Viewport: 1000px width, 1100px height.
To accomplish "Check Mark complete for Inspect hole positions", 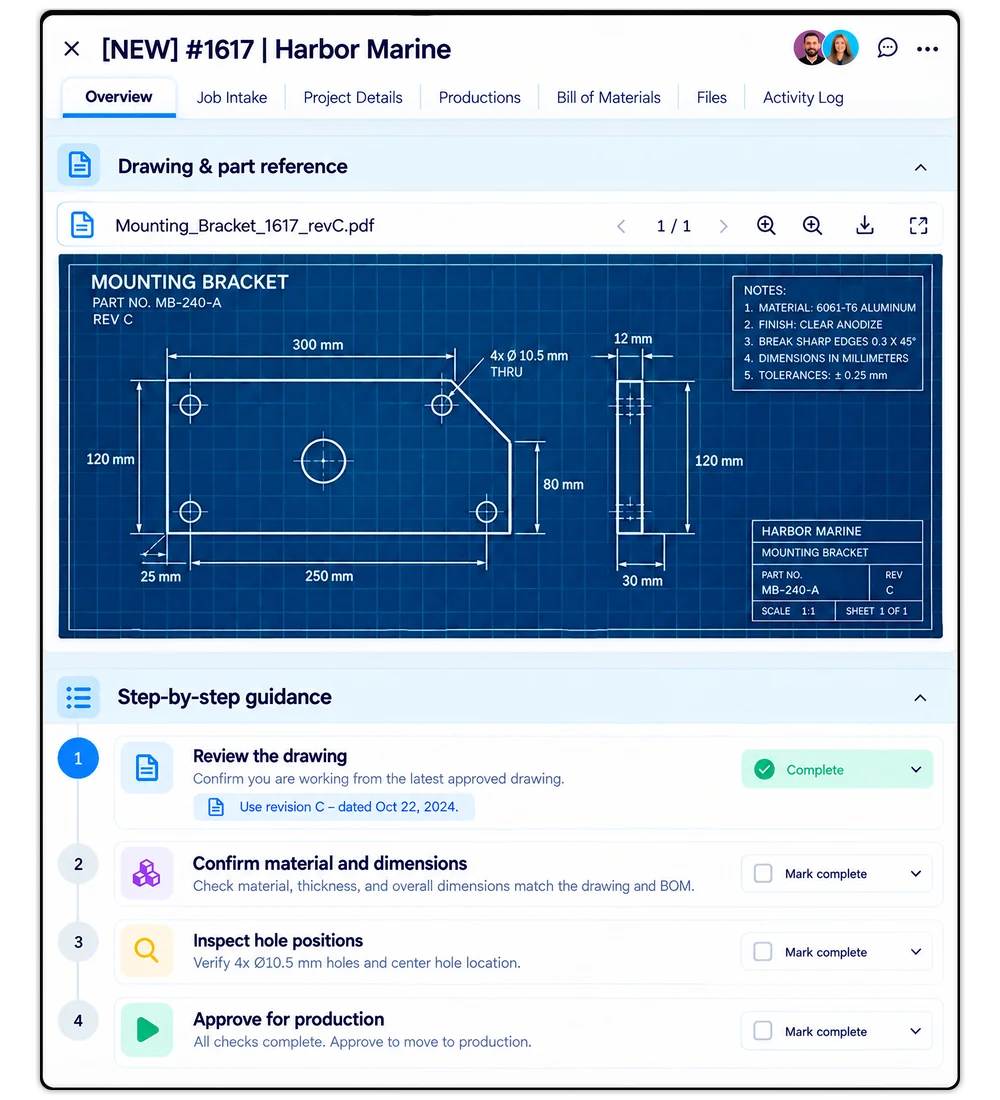I will pyautogui.click(x=763, y=952).
